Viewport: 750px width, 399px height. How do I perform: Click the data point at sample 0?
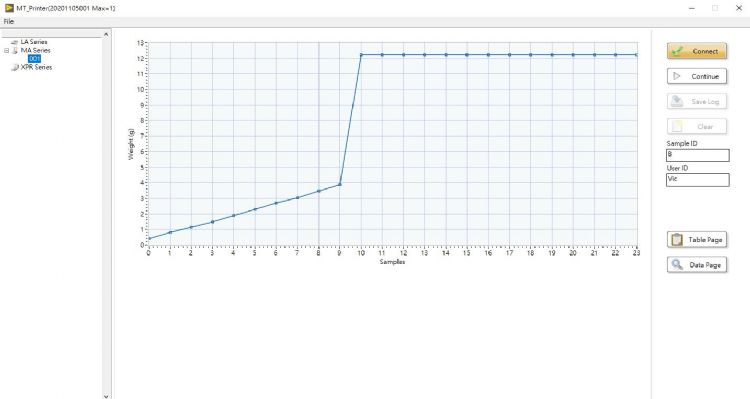(x=149, y=238)
